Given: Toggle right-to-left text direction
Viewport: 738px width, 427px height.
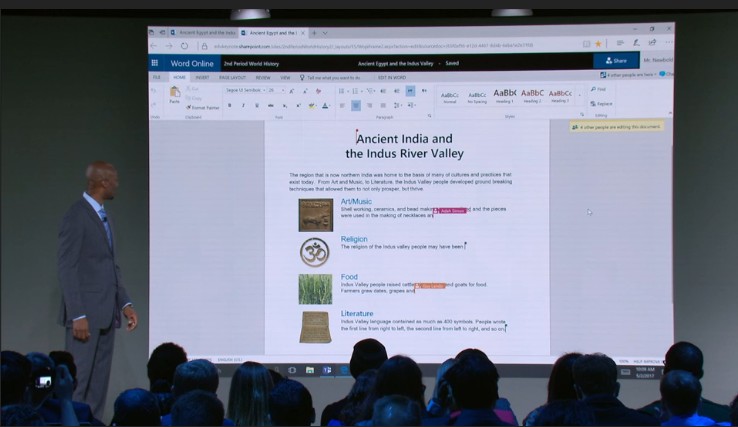Looking at the screenshot, I should tap(424, 91).
